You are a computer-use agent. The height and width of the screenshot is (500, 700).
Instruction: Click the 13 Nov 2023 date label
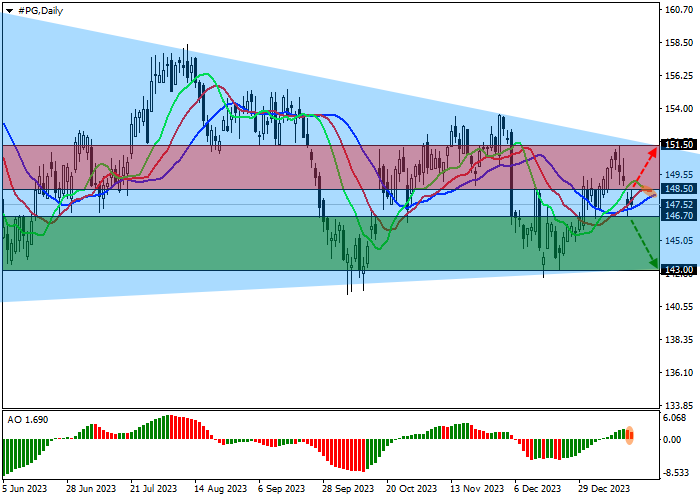[x=477, y=489]
